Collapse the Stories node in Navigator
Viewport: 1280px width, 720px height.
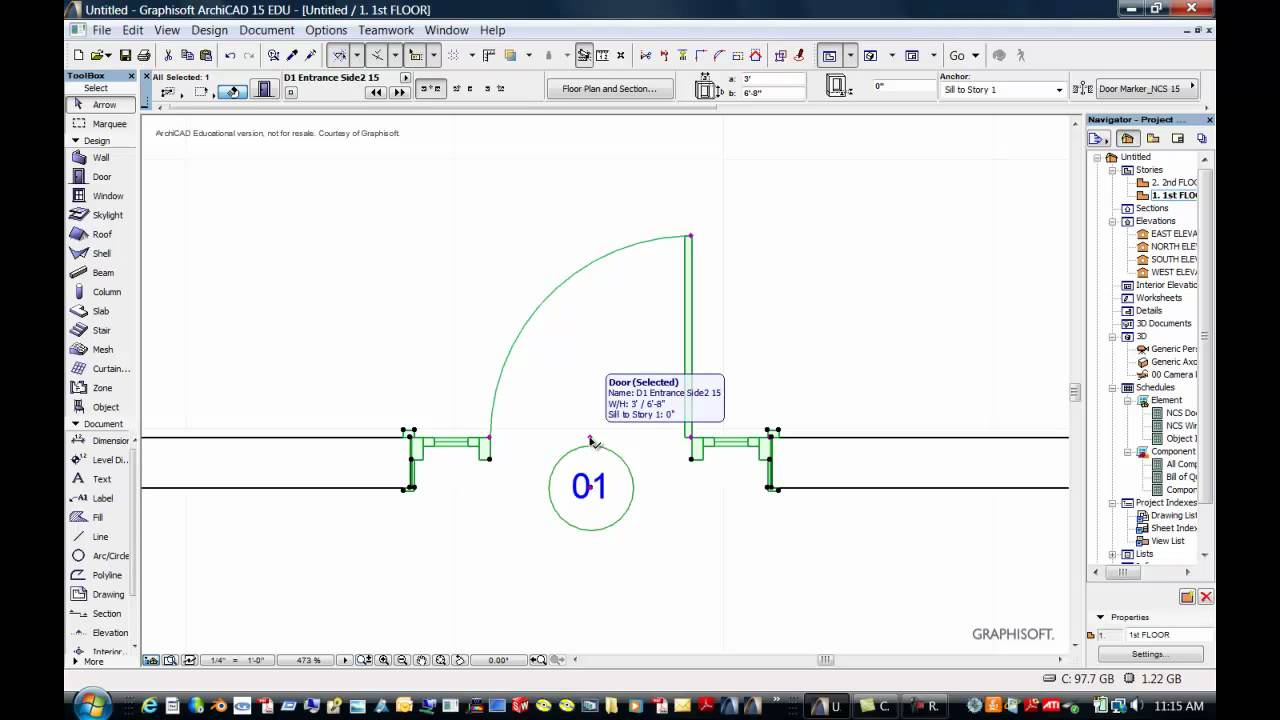pyautogui.click(x=1111, y=170)
